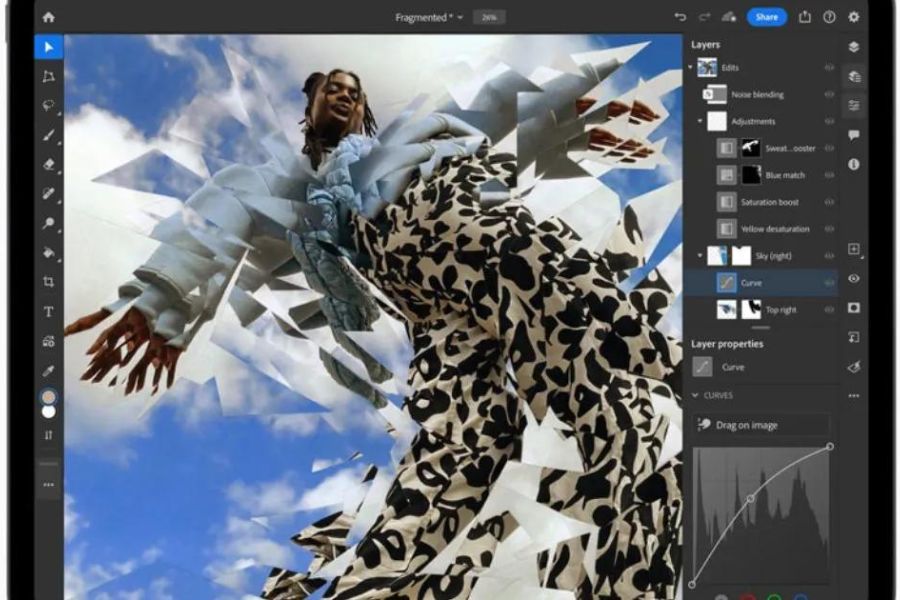Open the Help icon
900x600 pixels.
pyautogui.click(x=829, y=17)
